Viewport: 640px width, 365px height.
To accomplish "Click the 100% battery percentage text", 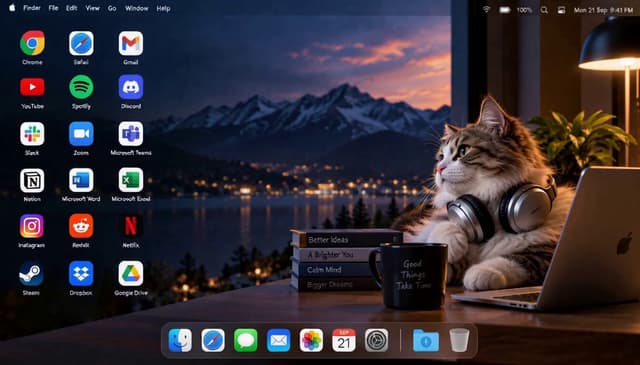I will click(x=524, y=10).
